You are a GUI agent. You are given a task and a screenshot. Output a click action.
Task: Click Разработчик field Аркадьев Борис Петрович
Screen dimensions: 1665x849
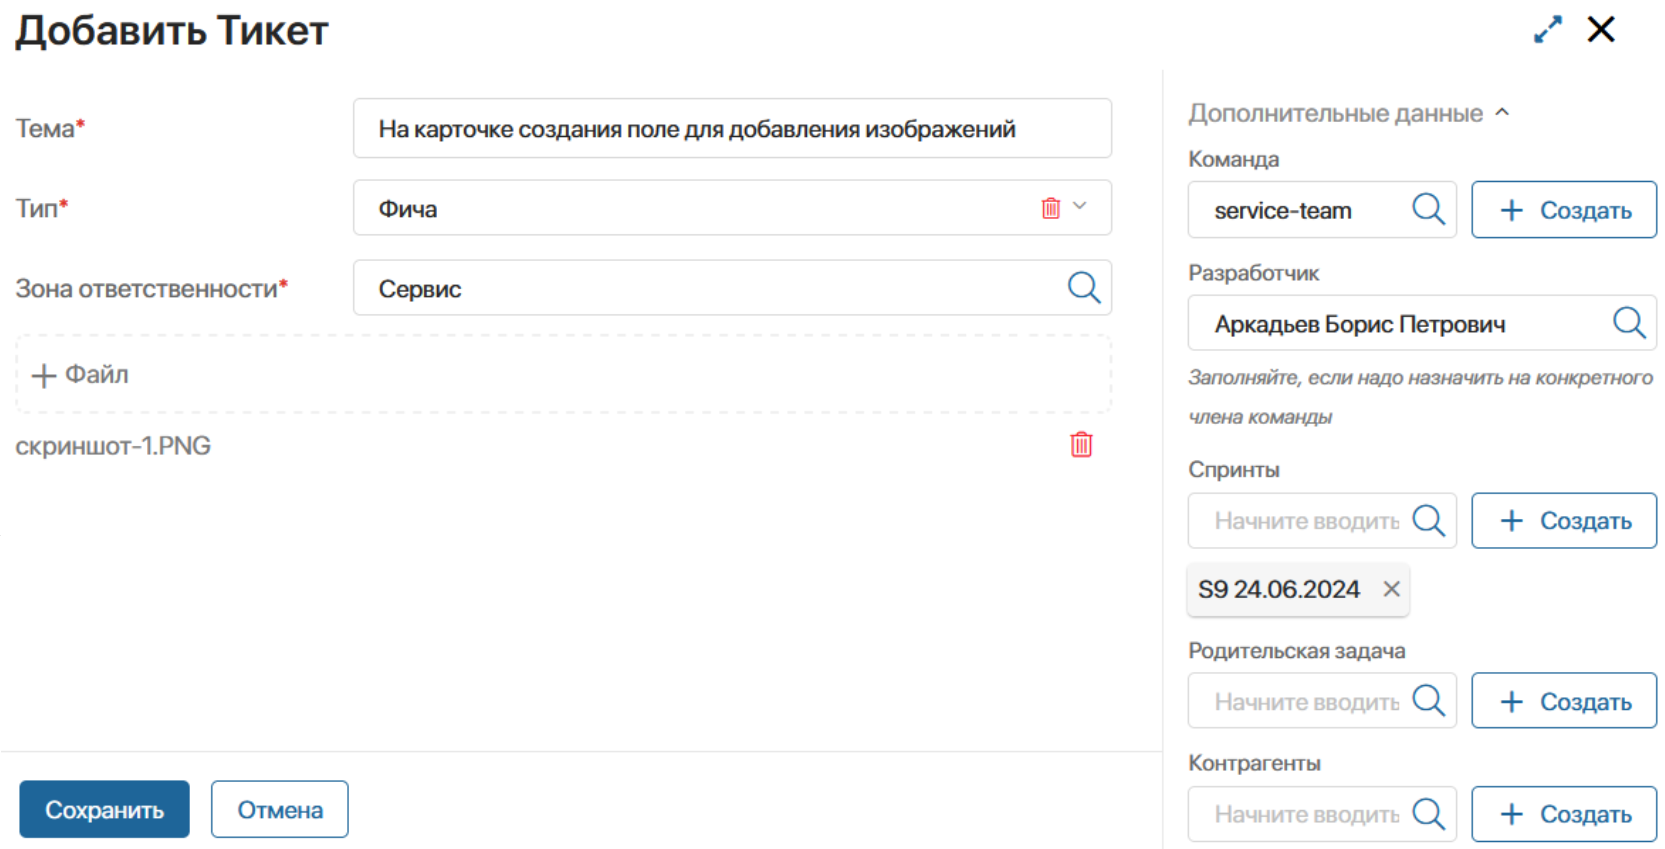pos(1422,323)
